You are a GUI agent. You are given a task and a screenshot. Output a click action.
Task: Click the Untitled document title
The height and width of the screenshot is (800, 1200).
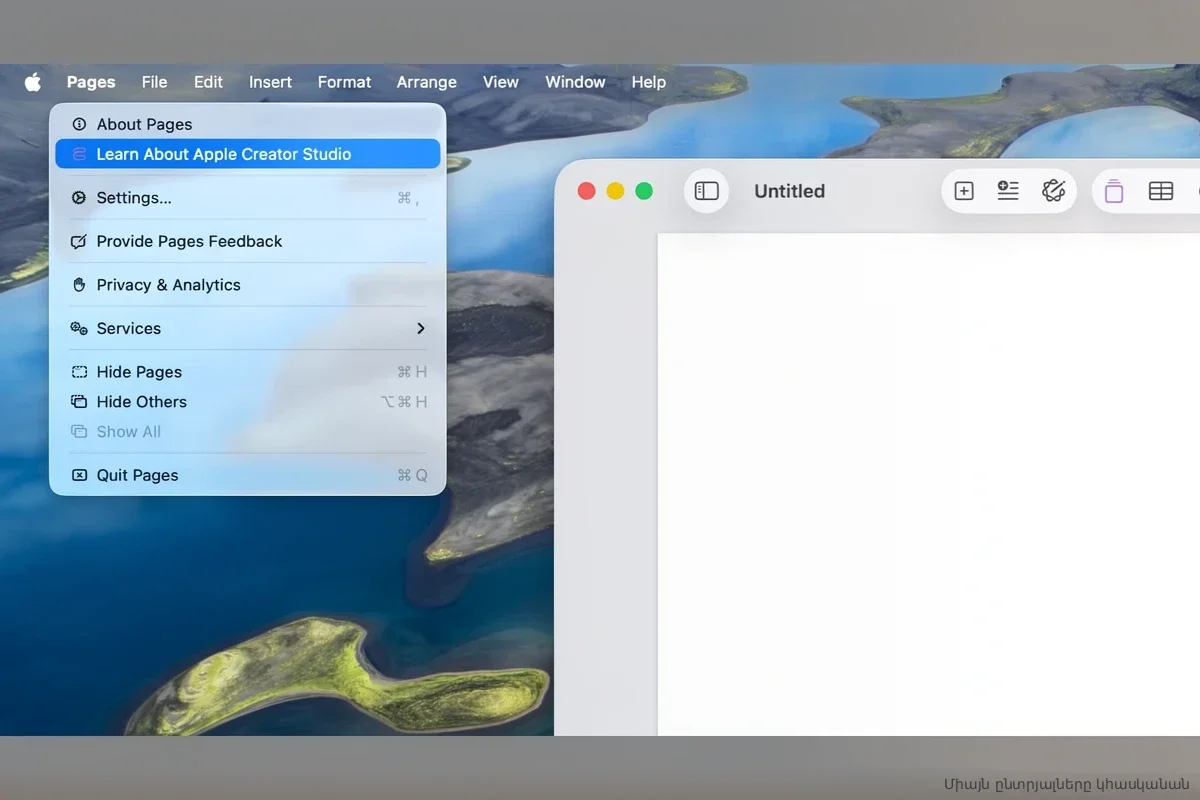(x=789, y=191)
